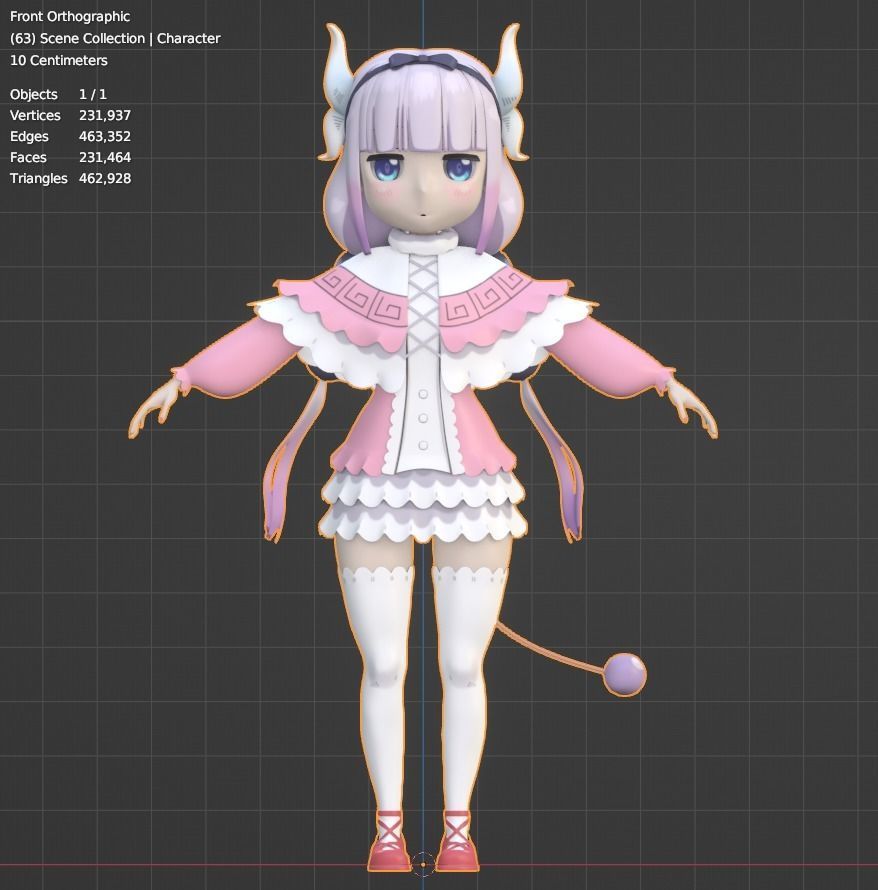
Task: Click the "10 Centimeters" grid scale text
Action: pyautogui.click(x=58, y=61)
